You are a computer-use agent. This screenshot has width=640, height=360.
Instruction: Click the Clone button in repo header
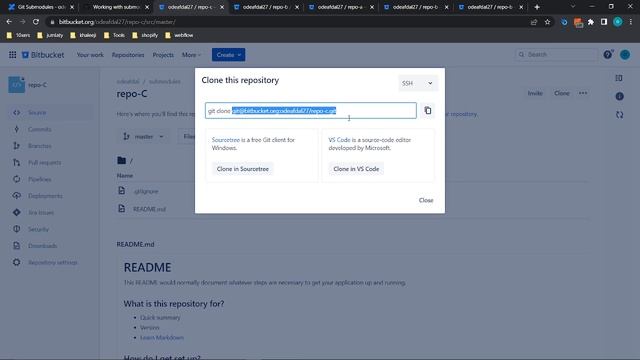(x=562, y=93)
